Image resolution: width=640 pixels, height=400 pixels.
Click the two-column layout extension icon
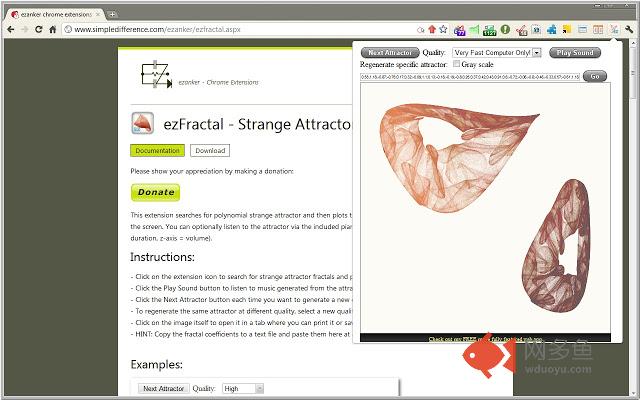click(598, 29)
